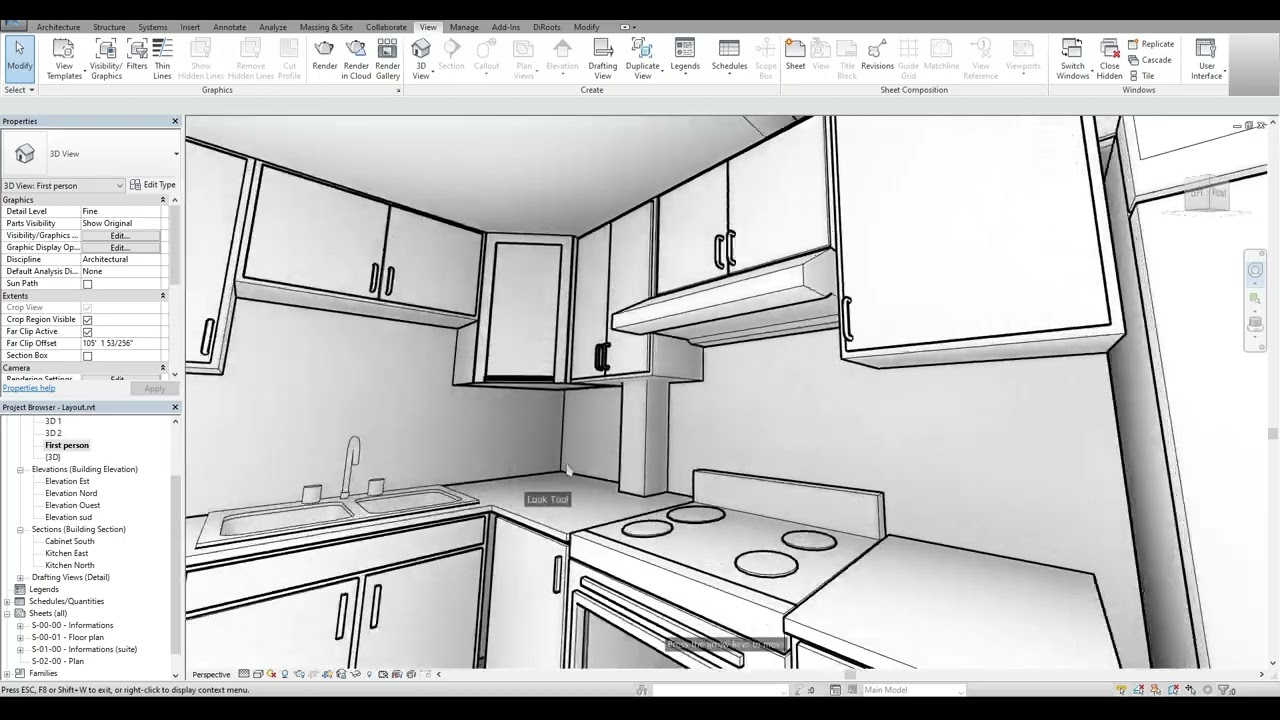The image size is (1280, 720).
Task: Click the Drafting View tool
Action: [x=603, y=59]
